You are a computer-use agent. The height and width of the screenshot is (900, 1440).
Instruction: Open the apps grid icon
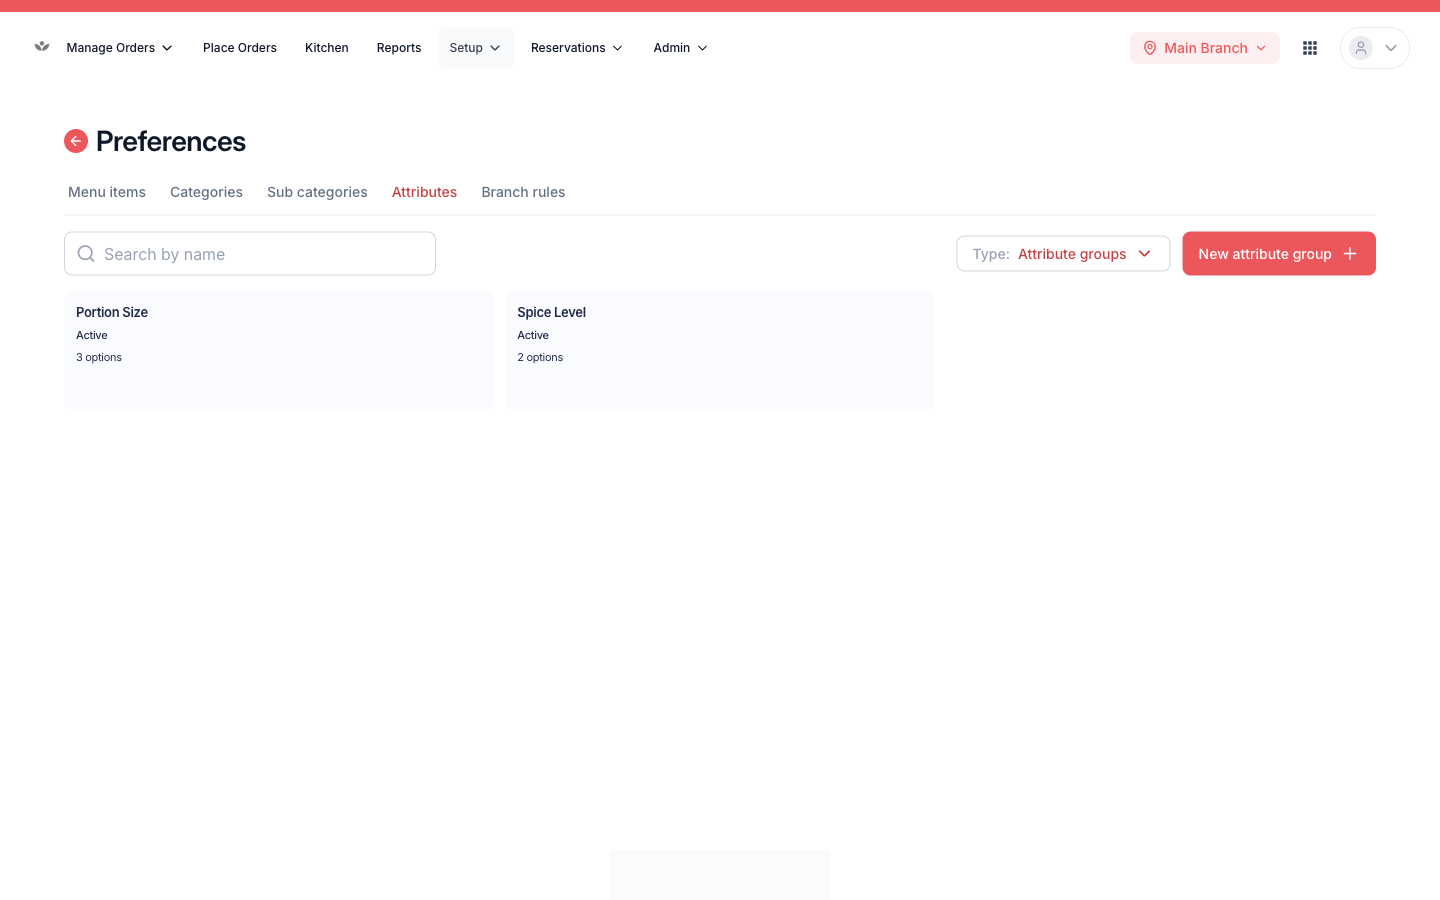point(1310,48)
